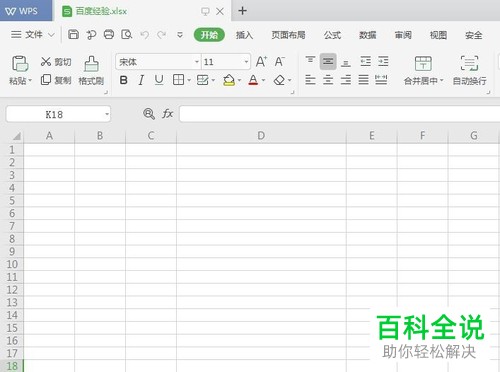The image size is (500, 372).
Task: Select column D header
Action: (261, 136)
